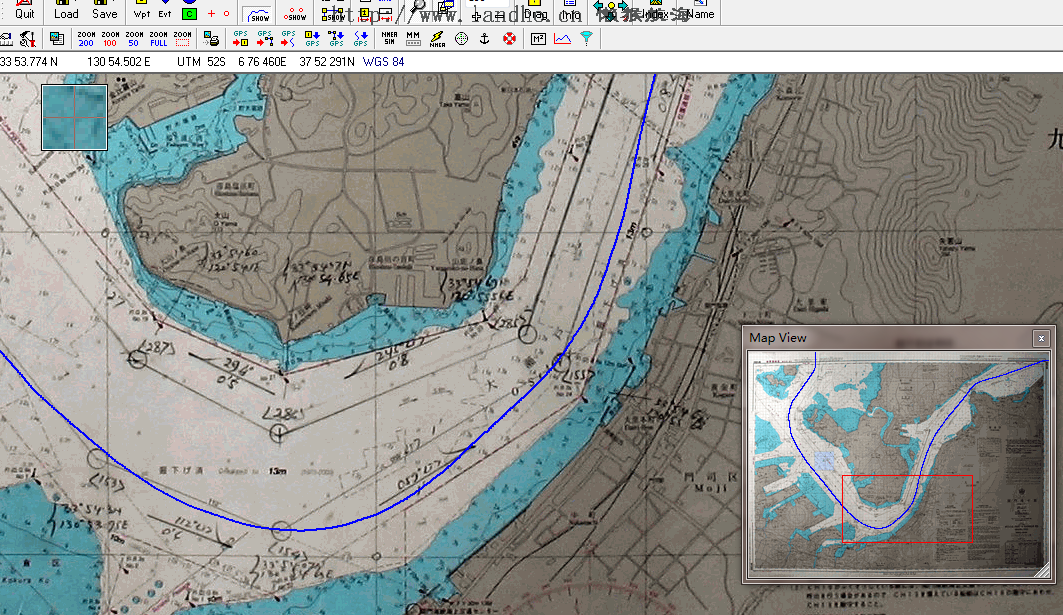This screenshot has width=1063, height=615.
Task: Toggle the route SHOW button
Action: click(x=333, y=13)
